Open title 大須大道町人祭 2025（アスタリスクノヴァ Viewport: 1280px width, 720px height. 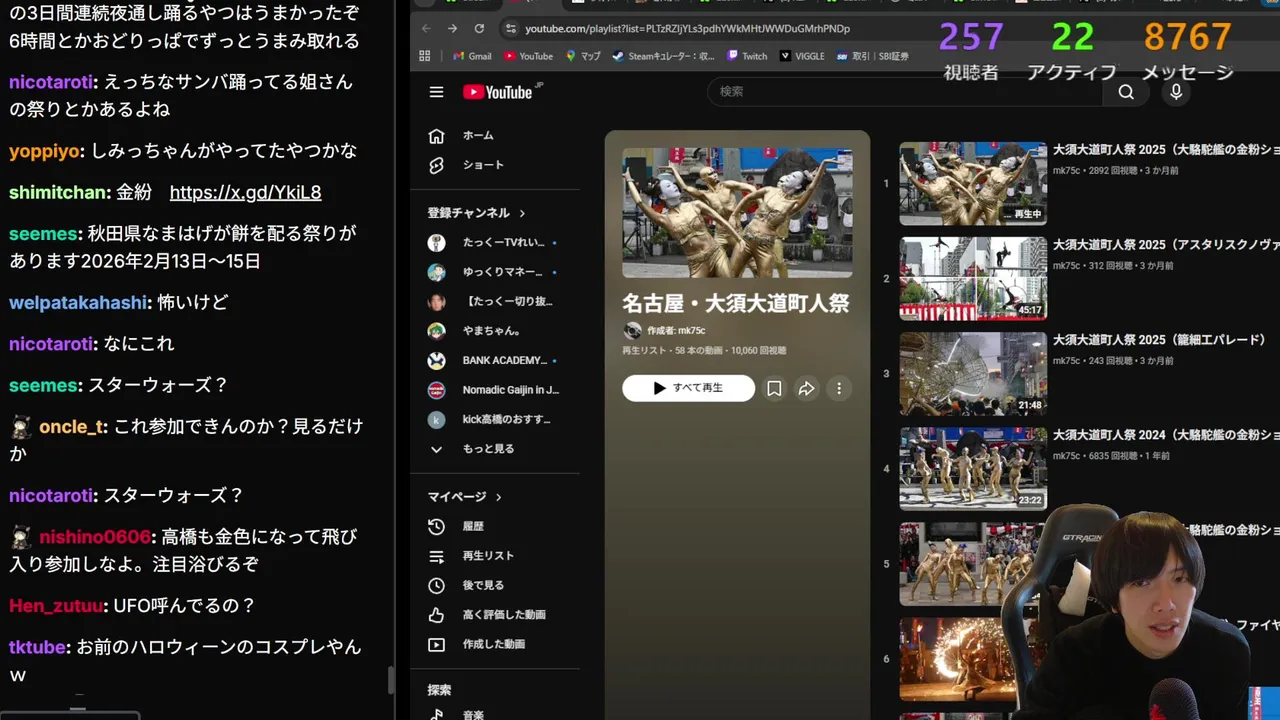pyautogui.click(x=1166, y=245)
